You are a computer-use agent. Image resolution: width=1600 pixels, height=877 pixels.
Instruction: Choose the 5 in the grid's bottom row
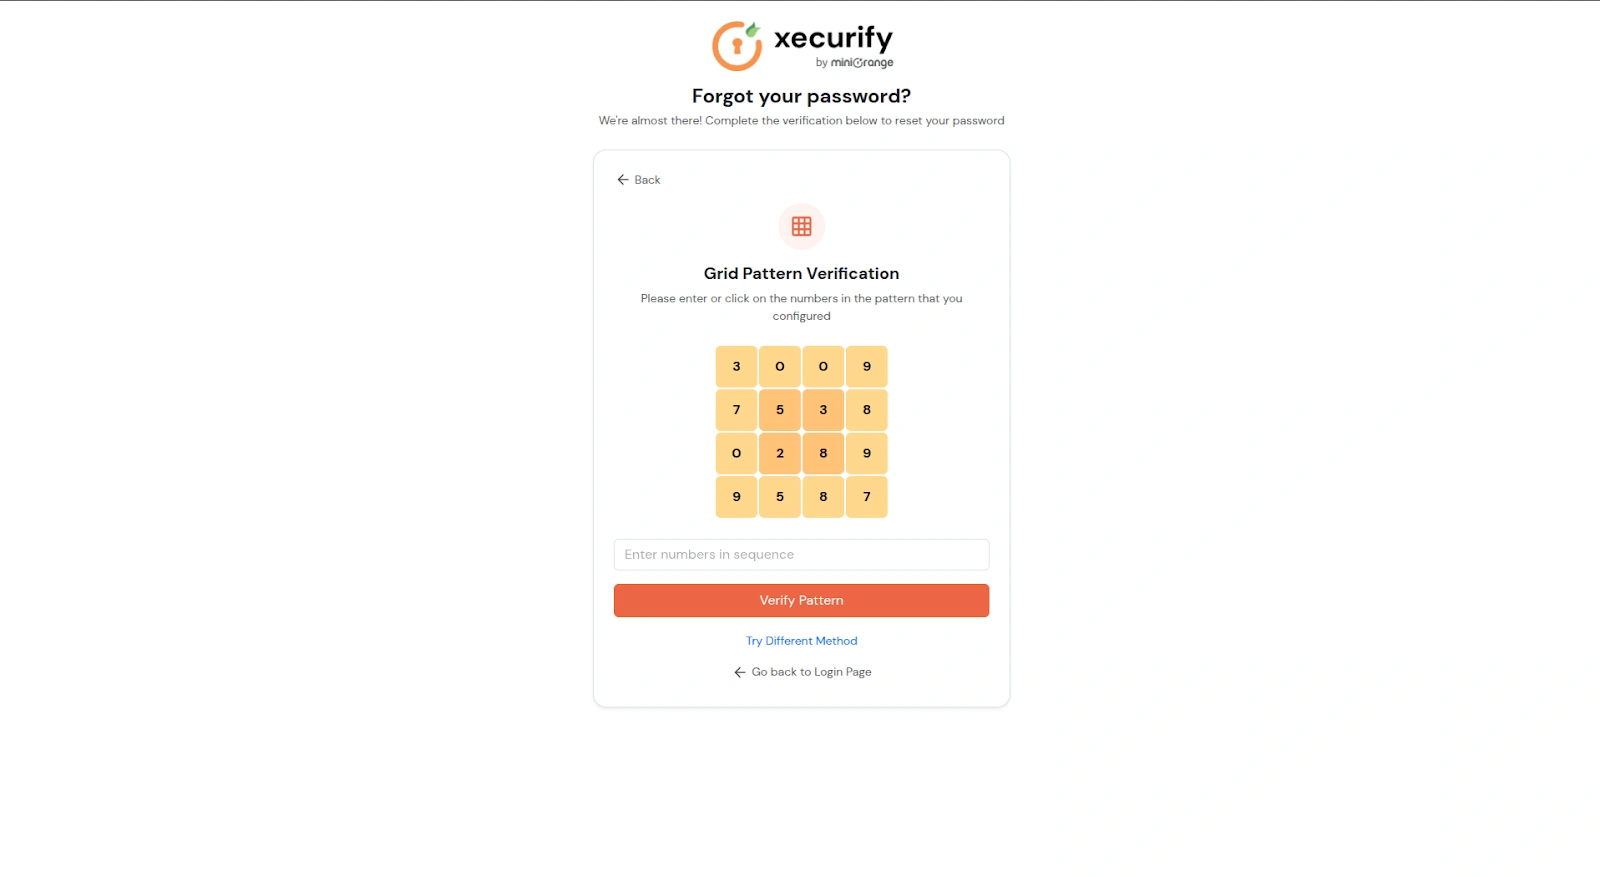[780, 497]
